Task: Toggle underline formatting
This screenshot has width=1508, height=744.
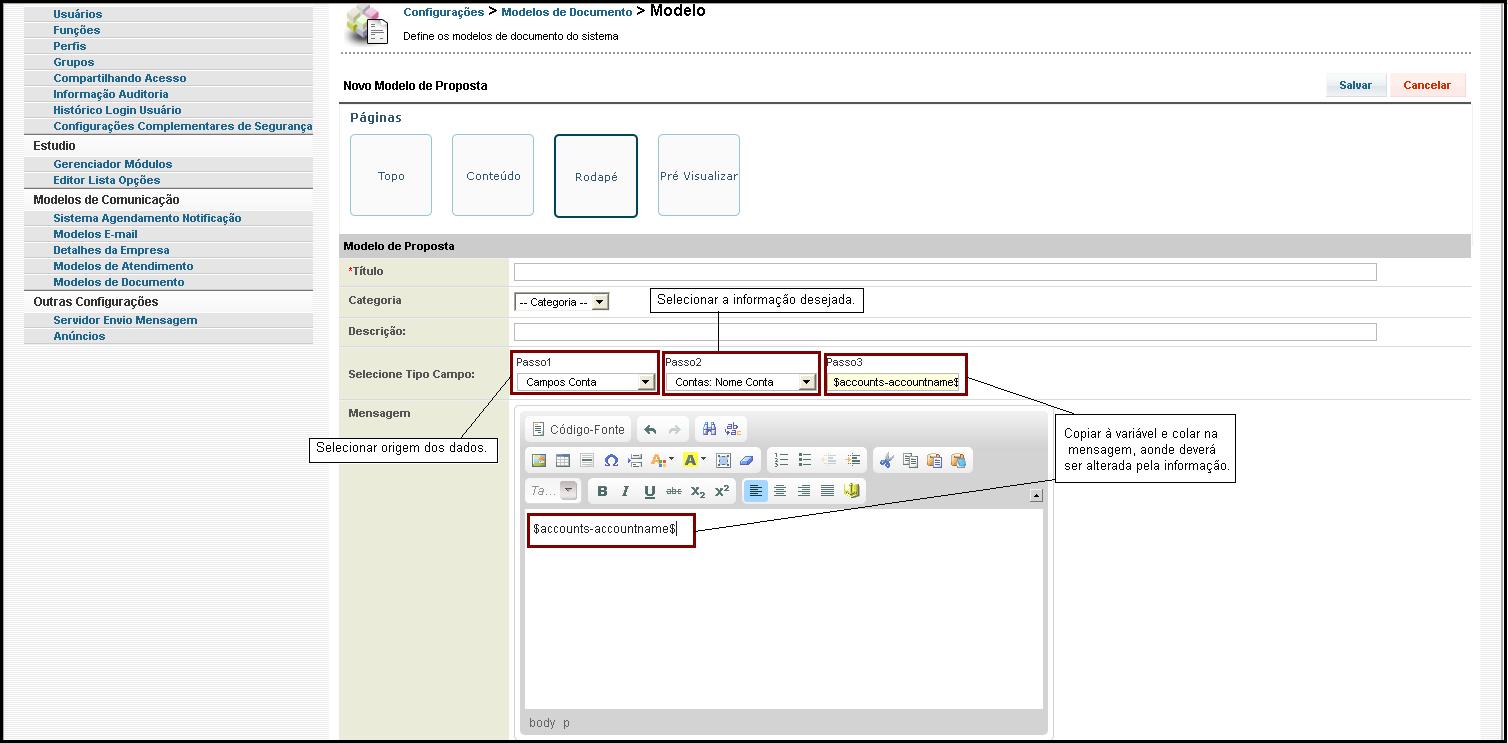Action: [651, 490]
